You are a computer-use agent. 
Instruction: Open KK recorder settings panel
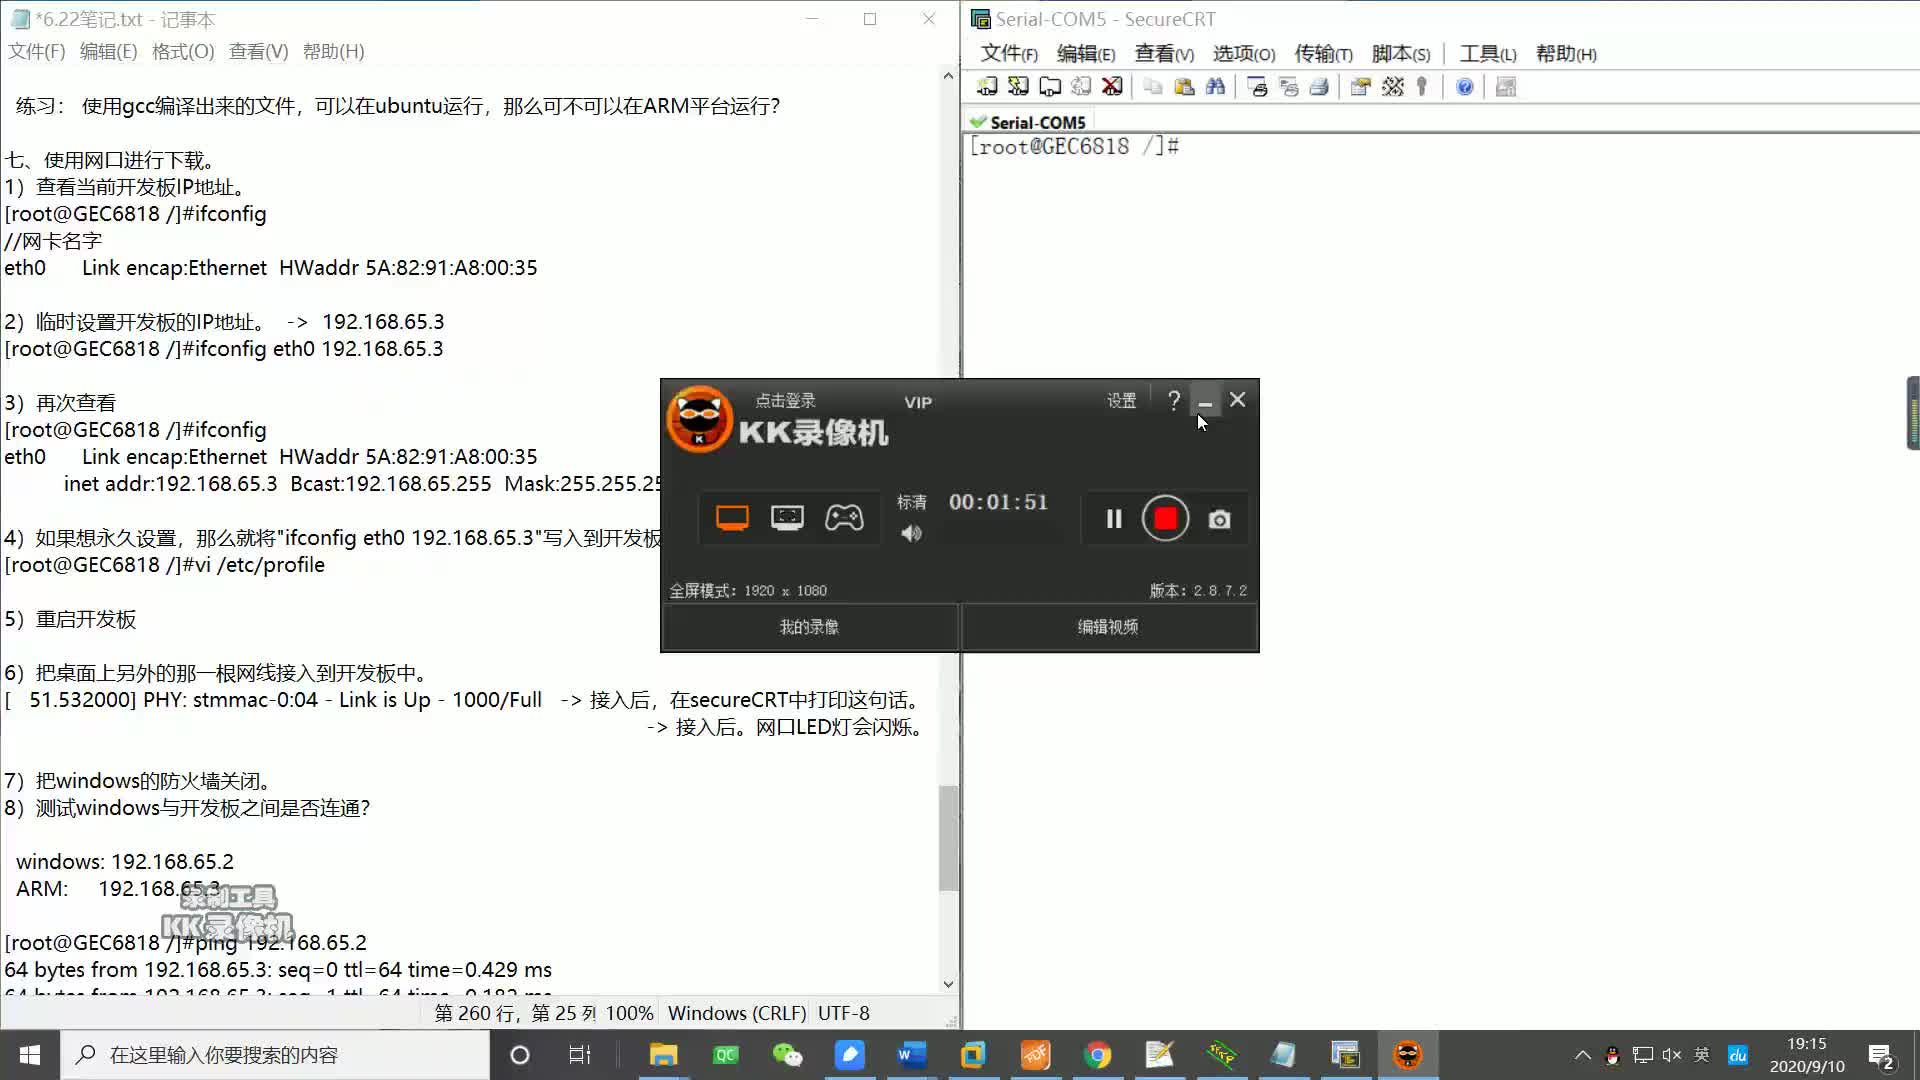pos(1122,400)
